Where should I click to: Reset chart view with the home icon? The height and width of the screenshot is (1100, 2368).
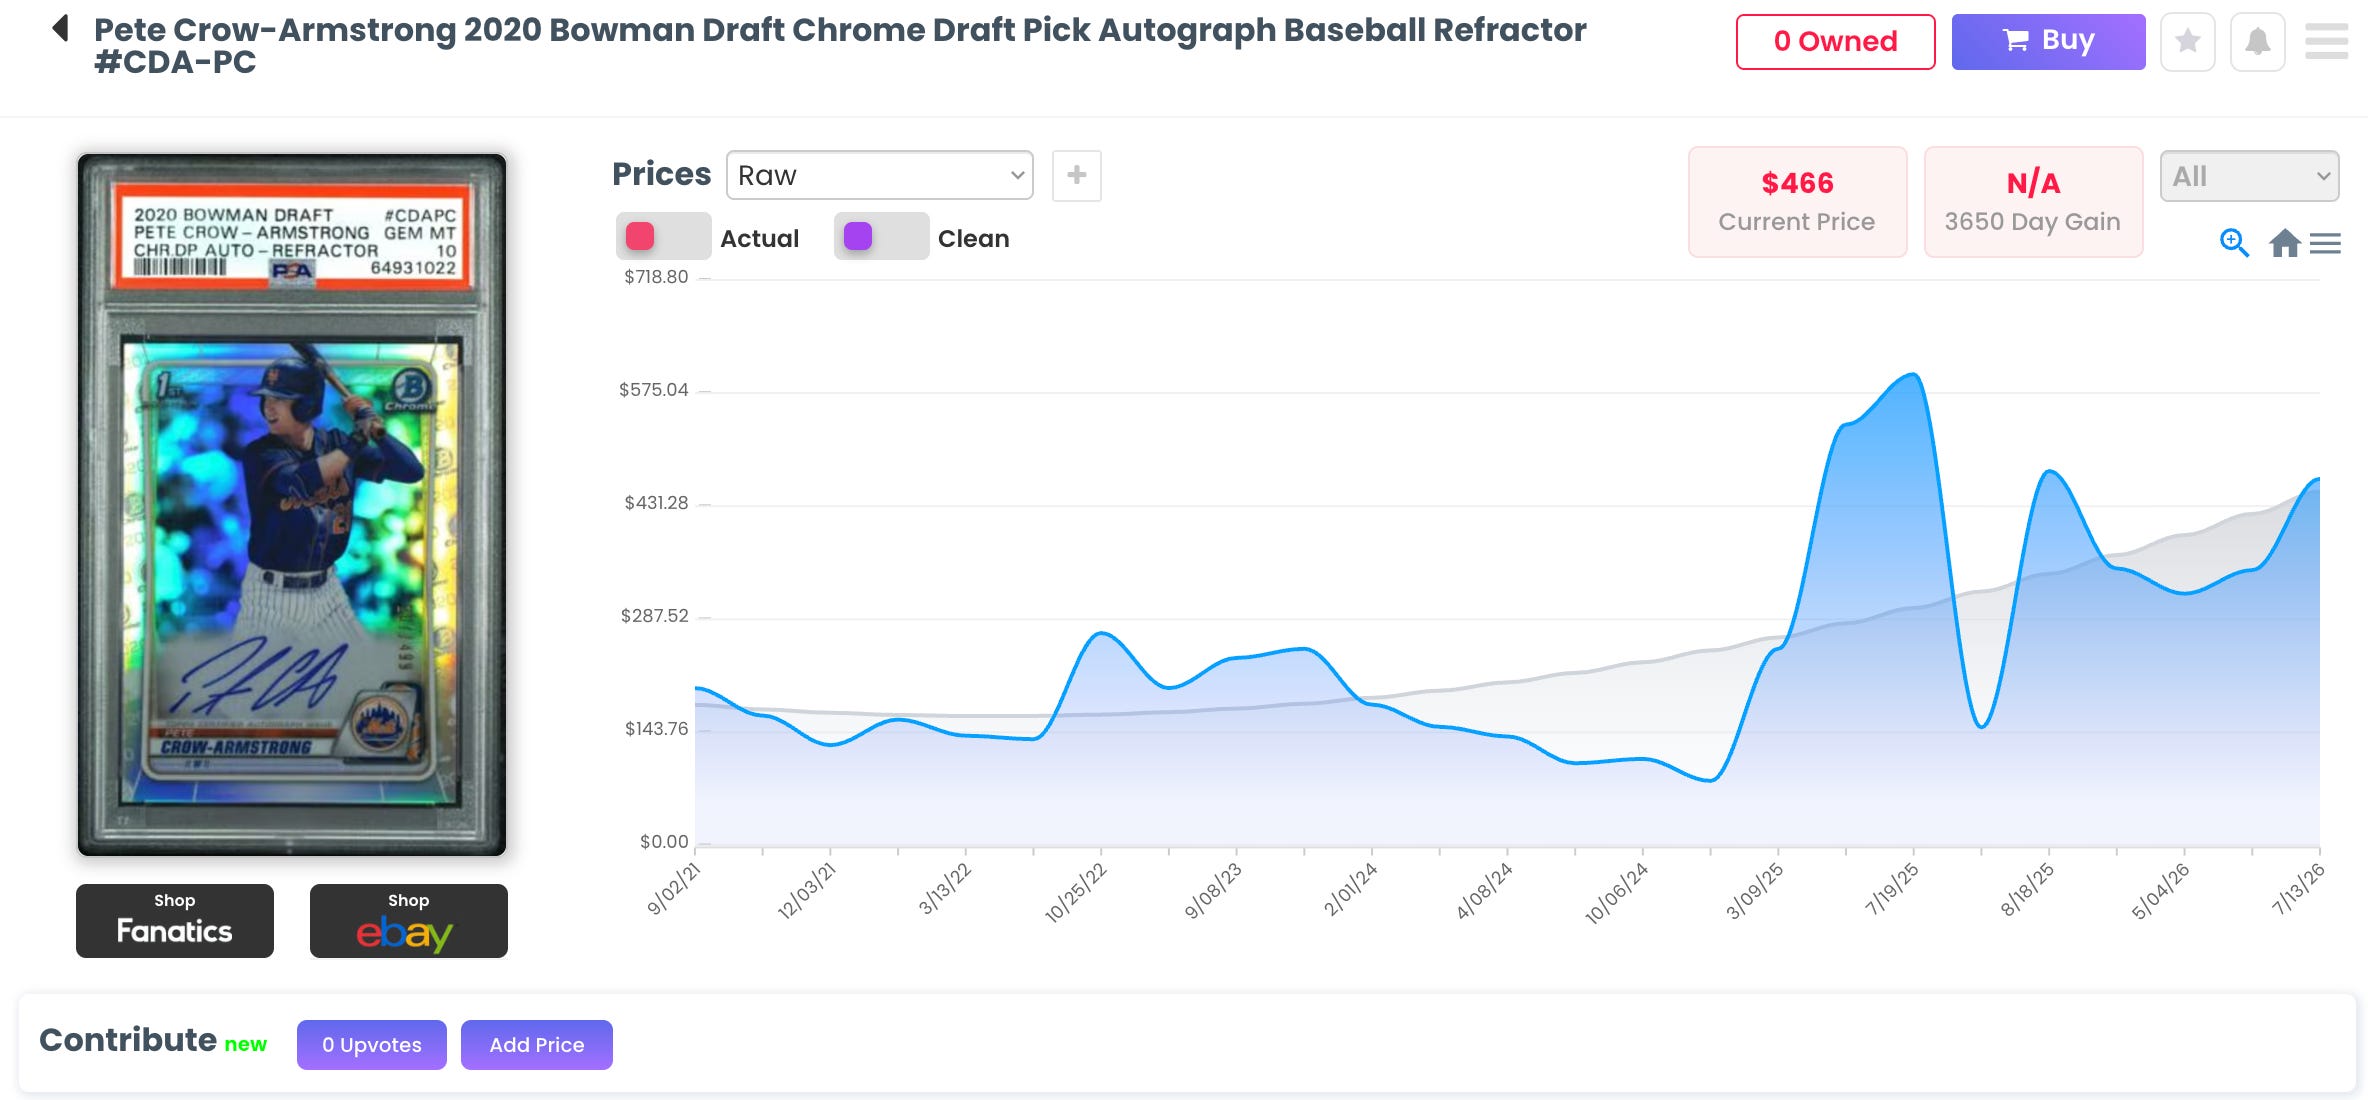pos(2284,243)
